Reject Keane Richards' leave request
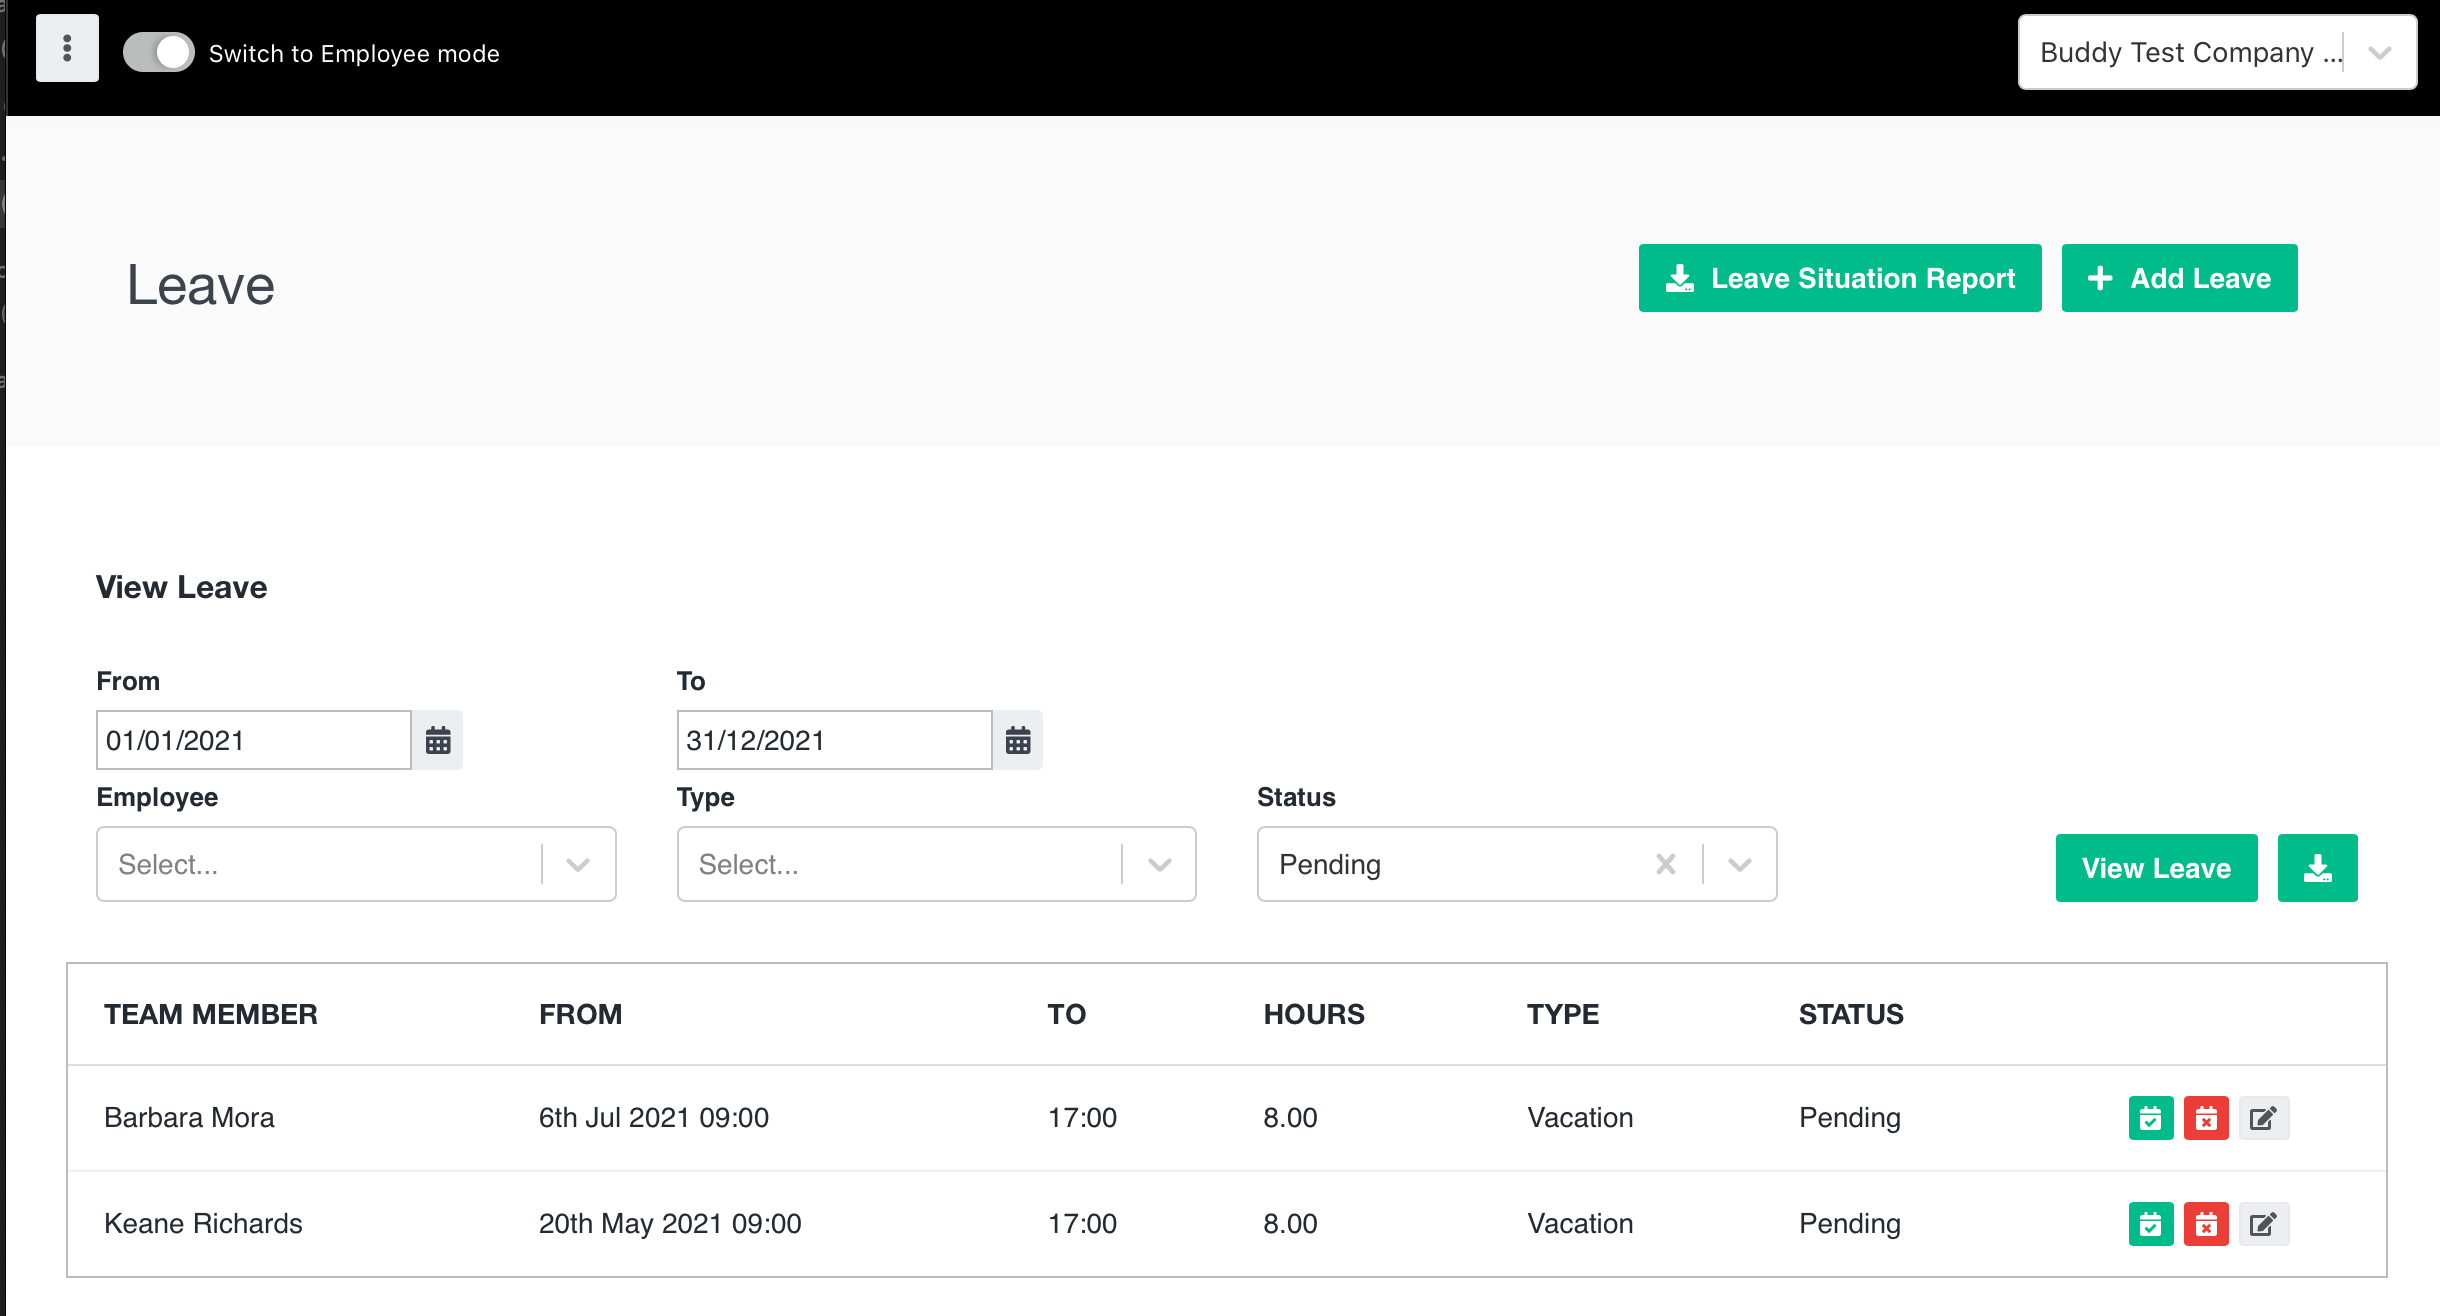 [x=2205, y=1223]
